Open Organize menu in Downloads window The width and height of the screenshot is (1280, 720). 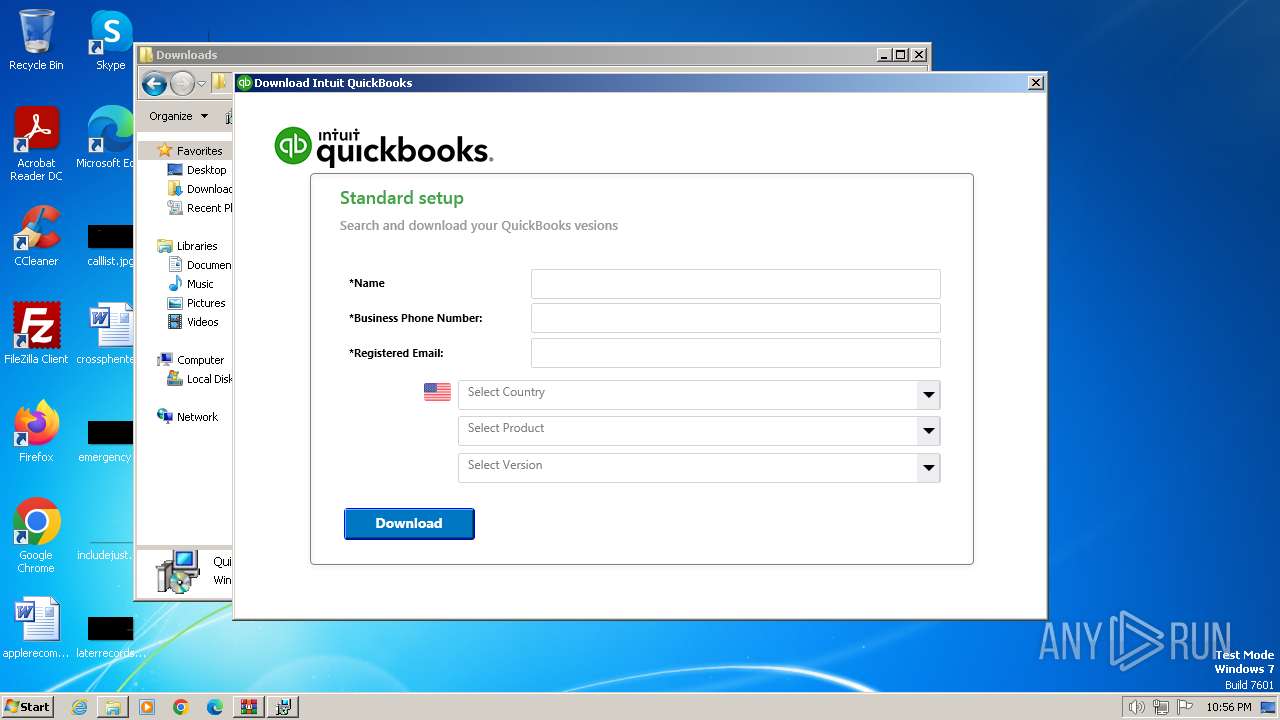[178, 116]
